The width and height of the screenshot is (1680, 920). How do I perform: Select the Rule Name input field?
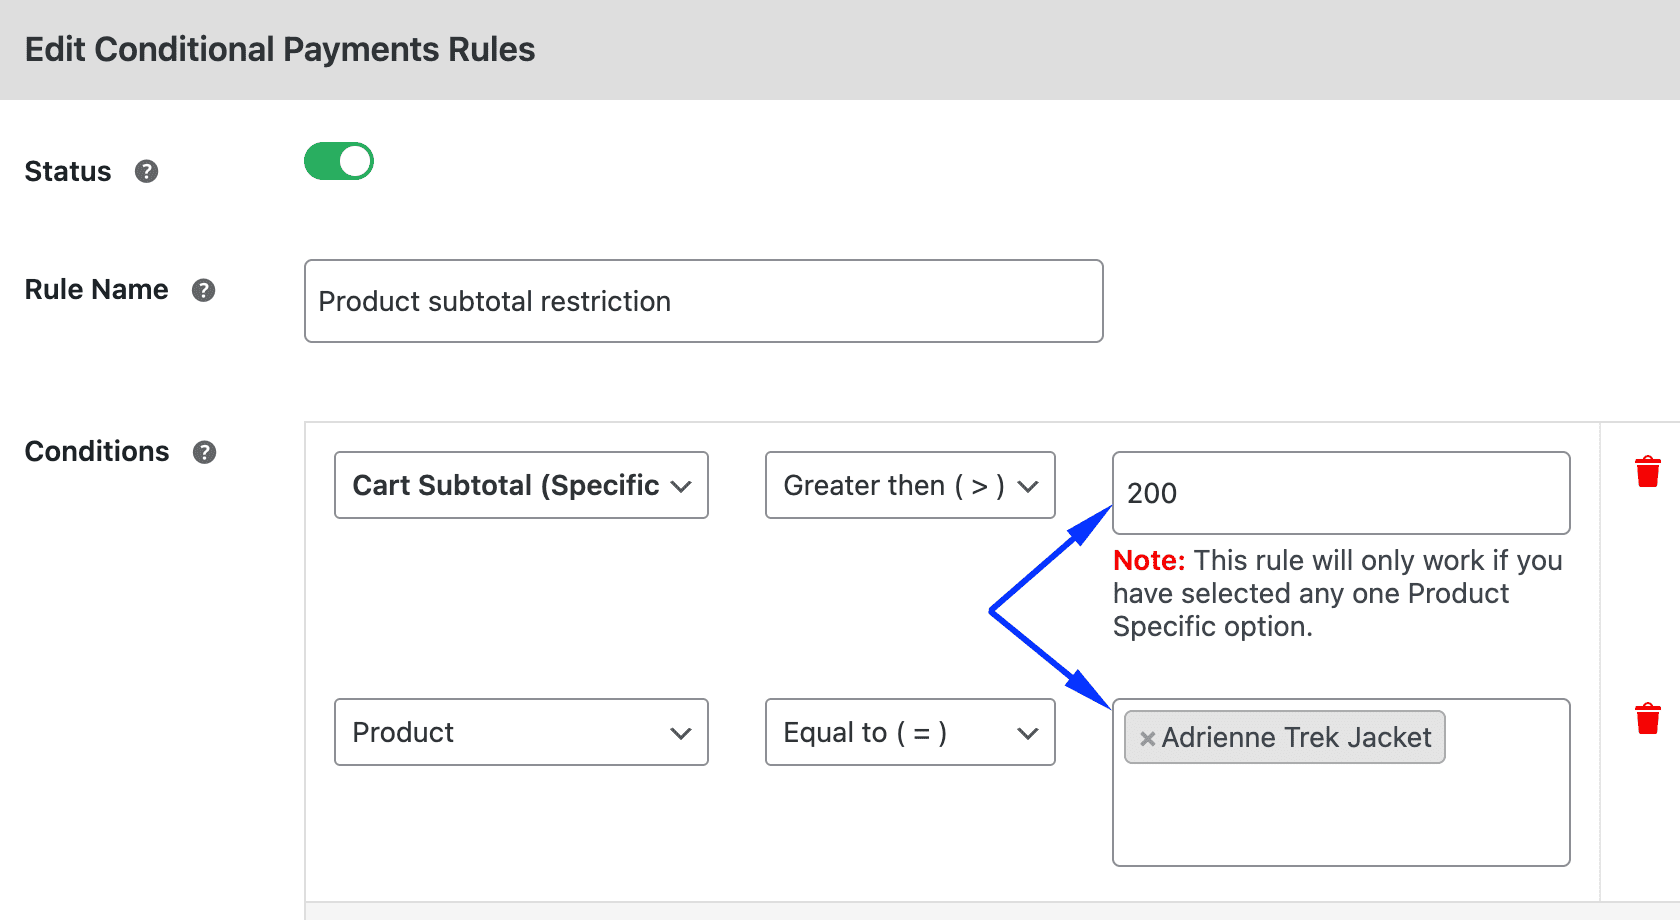tap(703, 301)
